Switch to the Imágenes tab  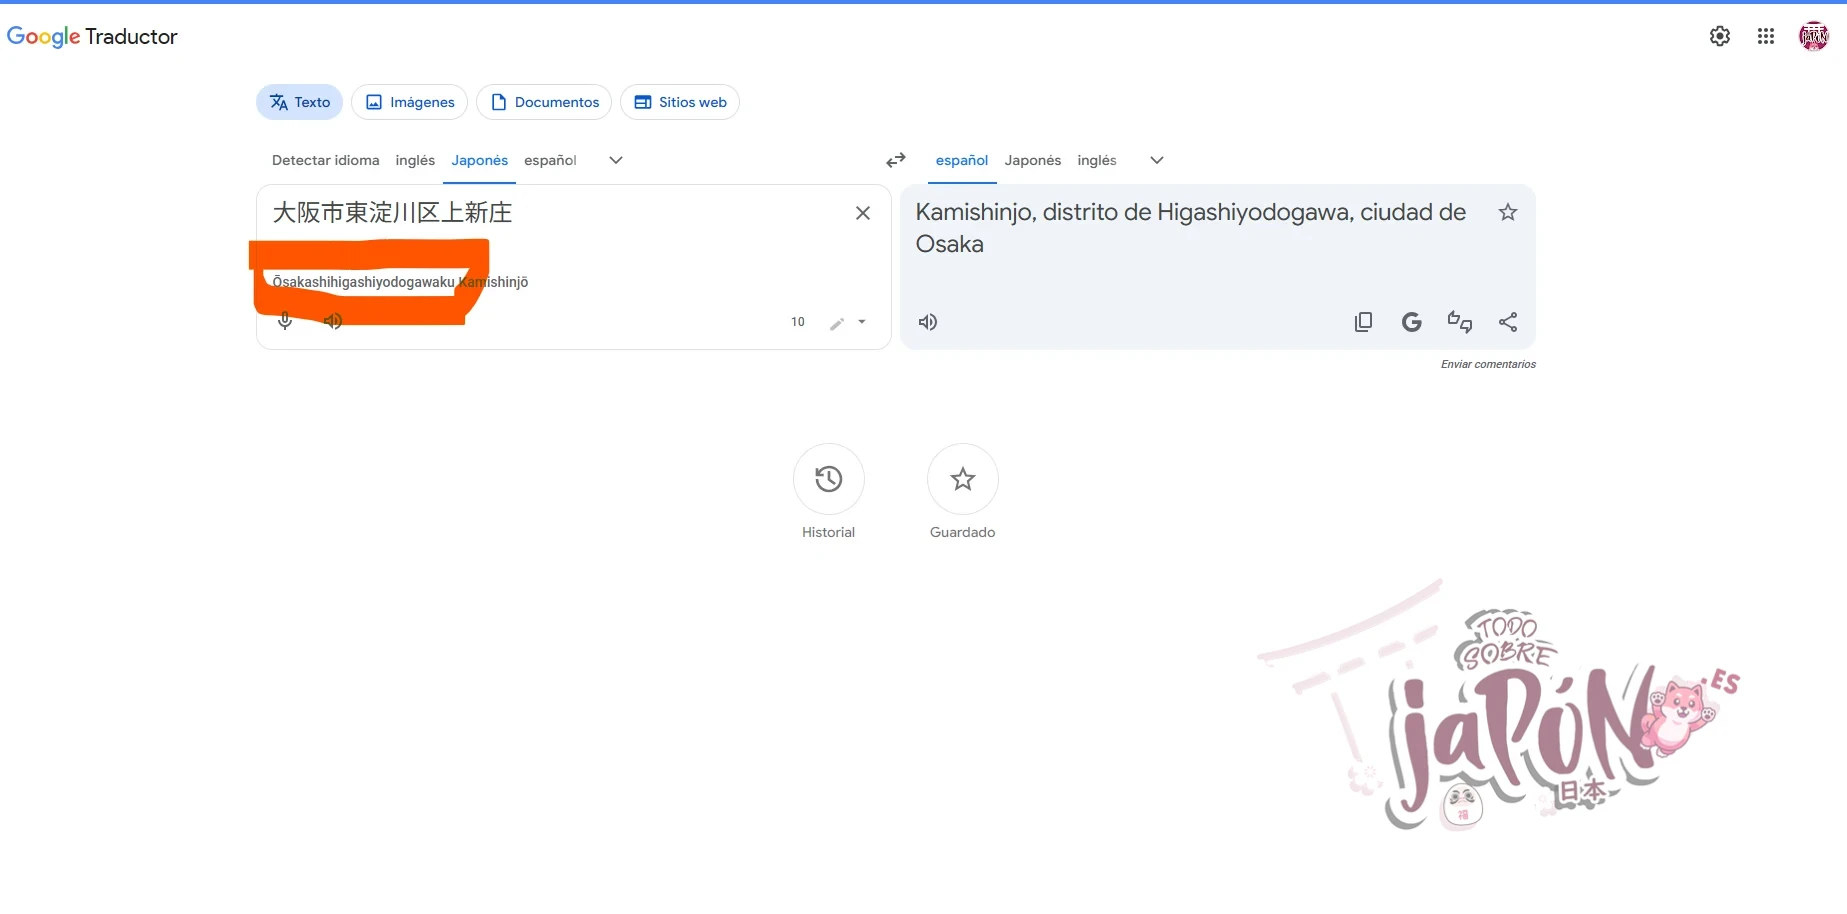(x=410, y=102)
